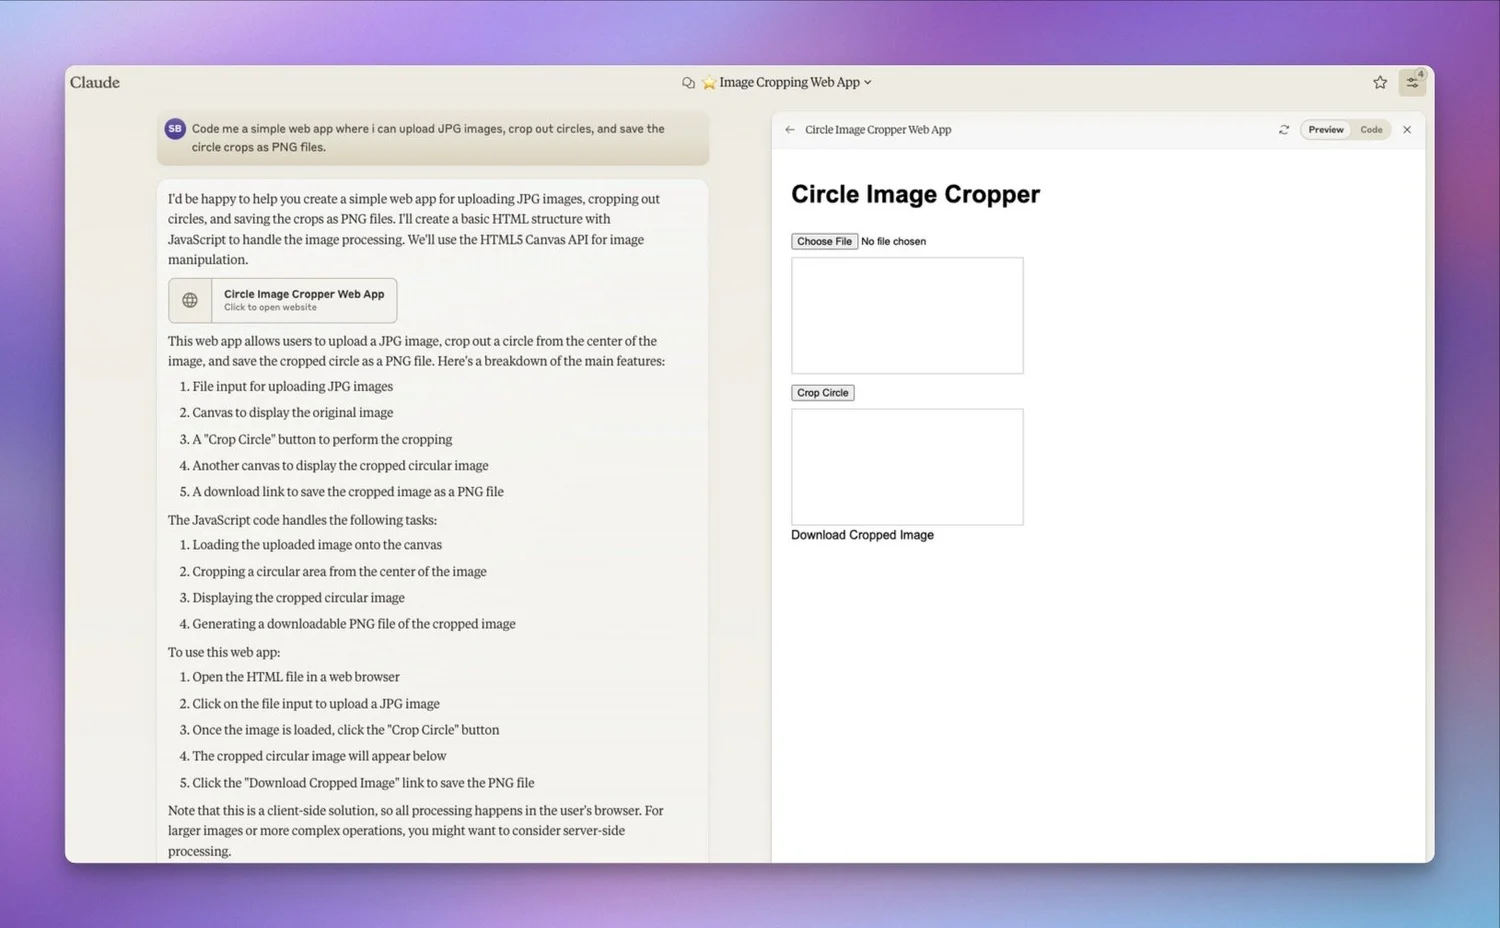Screen dimensions: 1500x928
Task: Click the share icon next to conversation title
Action: [688, 82]
